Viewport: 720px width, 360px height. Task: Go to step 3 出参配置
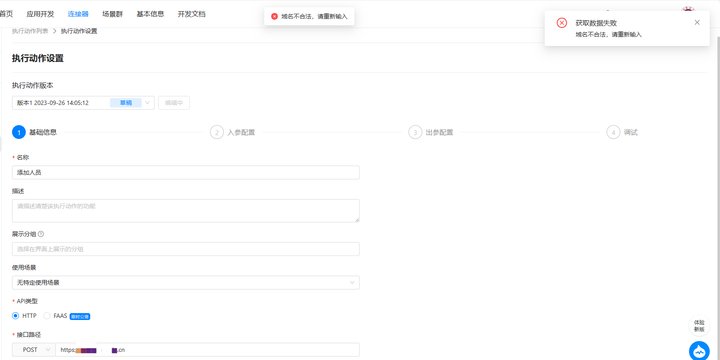(431, 132)
